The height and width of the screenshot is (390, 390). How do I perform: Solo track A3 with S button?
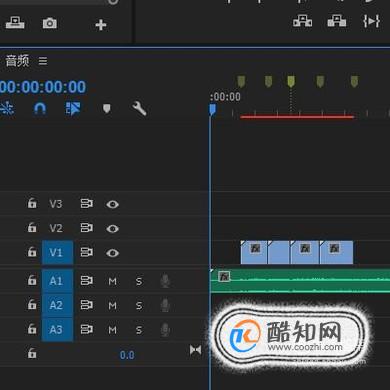click(139, 330)
